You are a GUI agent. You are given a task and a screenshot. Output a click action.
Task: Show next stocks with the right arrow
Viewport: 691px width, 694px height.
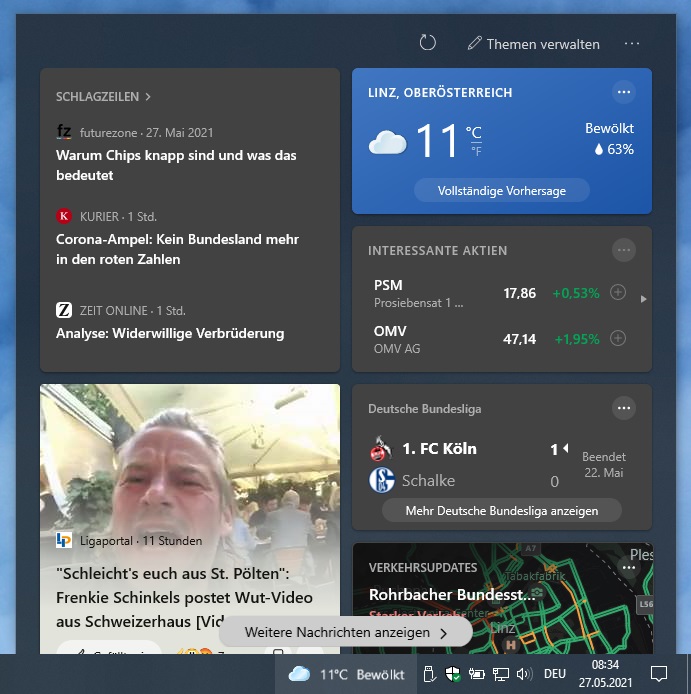click(643, 298)
